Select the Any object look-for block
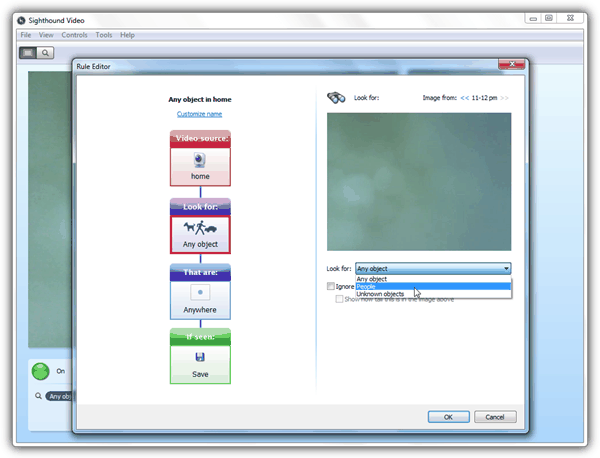Image resolution: width=600 pixels, height=458 pixels. (200, 235)
